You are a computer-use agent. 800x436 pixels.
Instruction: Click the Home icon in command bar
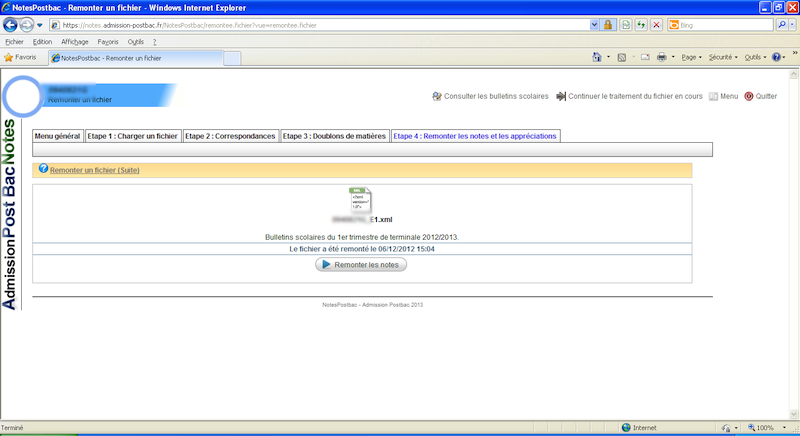(x=597, y=58)
